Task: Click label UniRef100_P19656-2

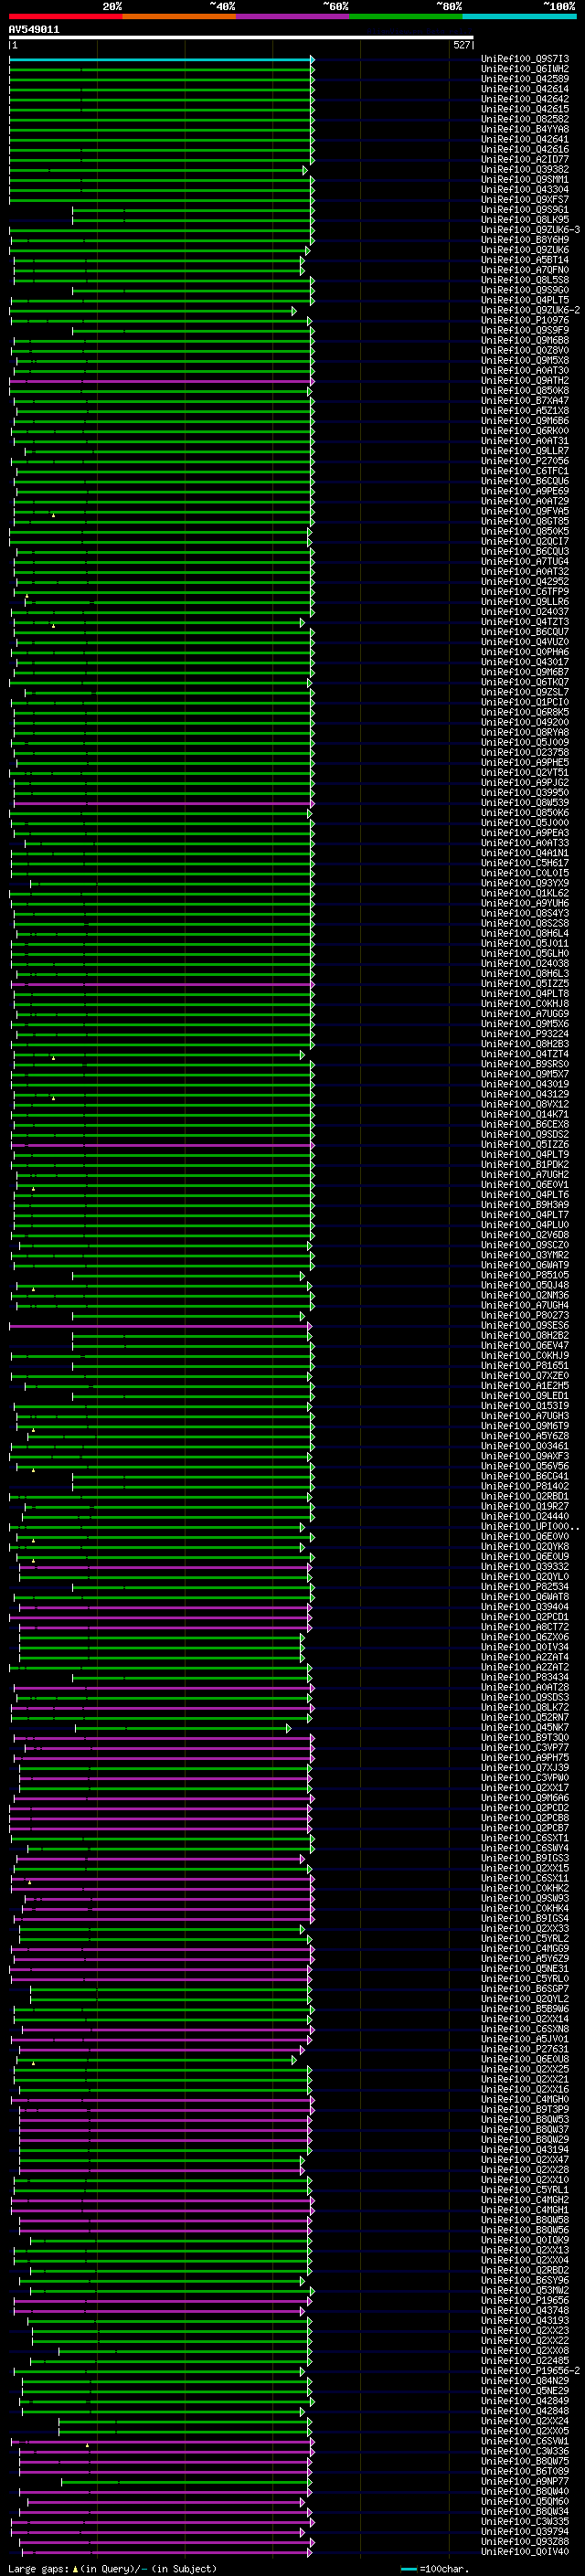Action: tap(530, 2370)
